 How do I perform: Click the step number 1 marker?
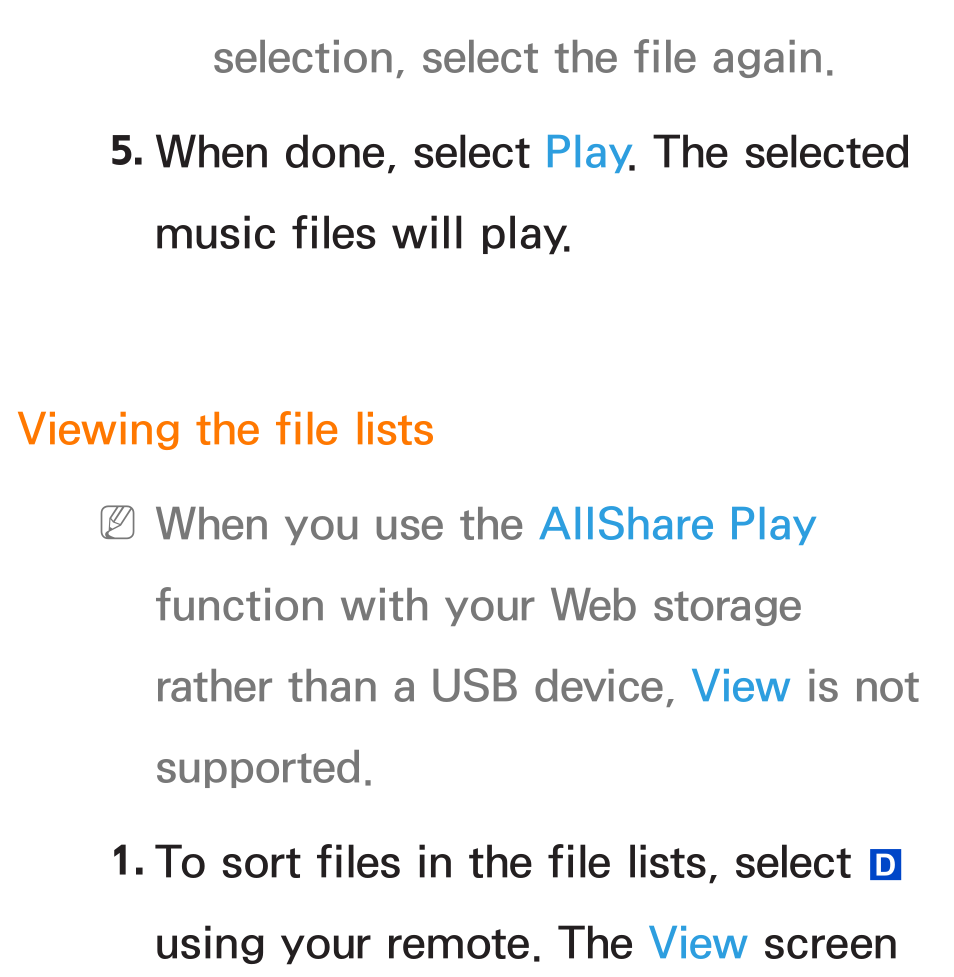pos(128,862)
